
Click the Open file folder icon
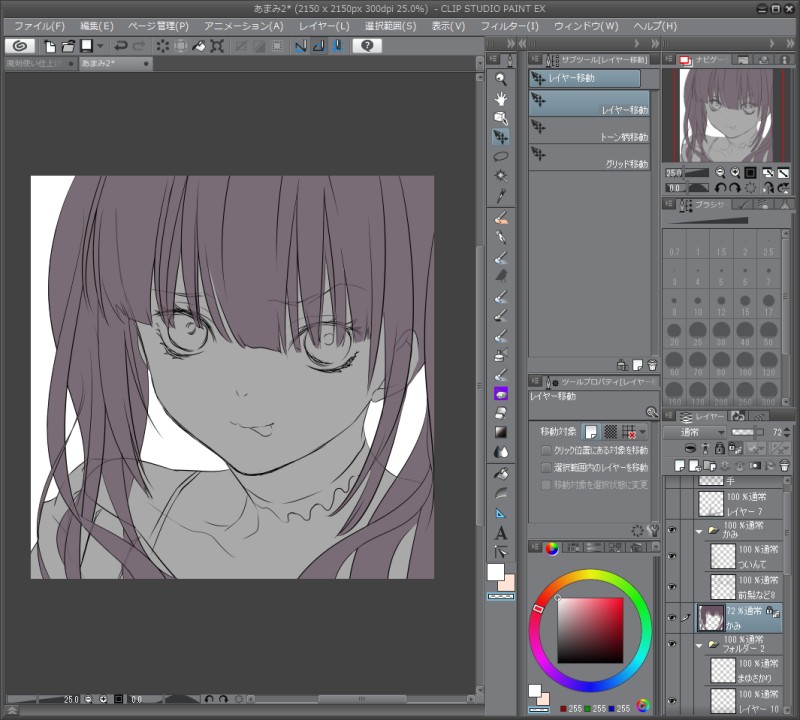[x=68, y=46]
